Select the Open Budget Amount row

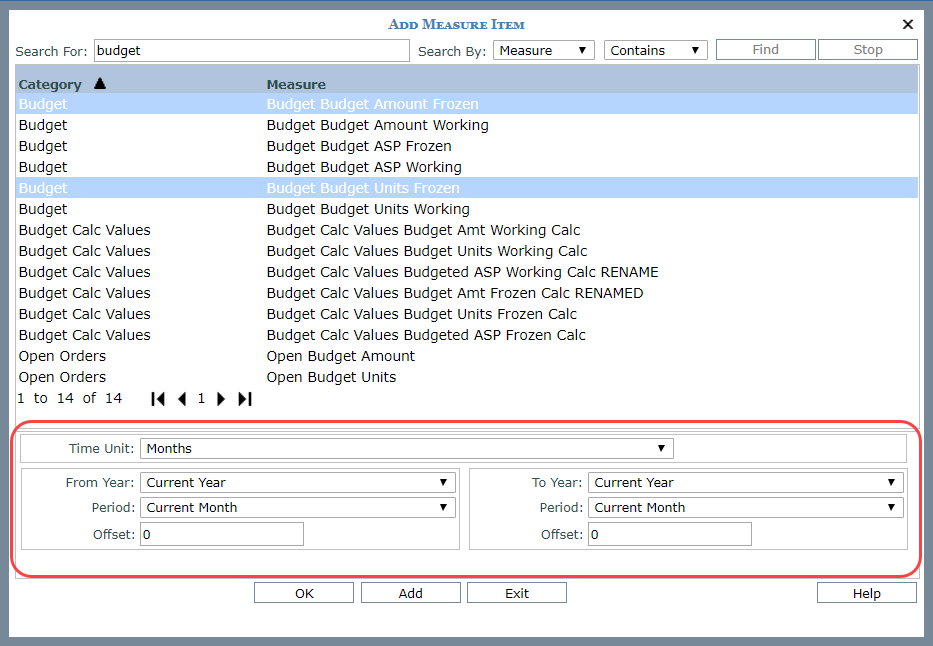(340, 356)
